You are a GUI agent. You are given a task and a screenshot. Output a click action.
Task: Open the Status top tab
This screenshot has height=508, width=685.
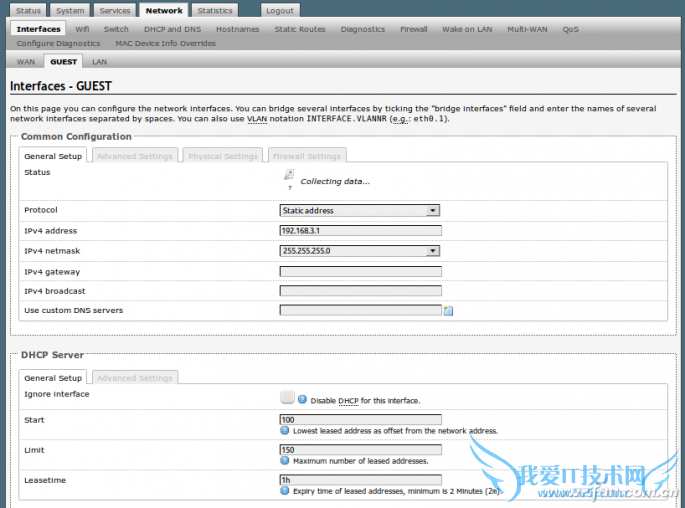(28, 10)
